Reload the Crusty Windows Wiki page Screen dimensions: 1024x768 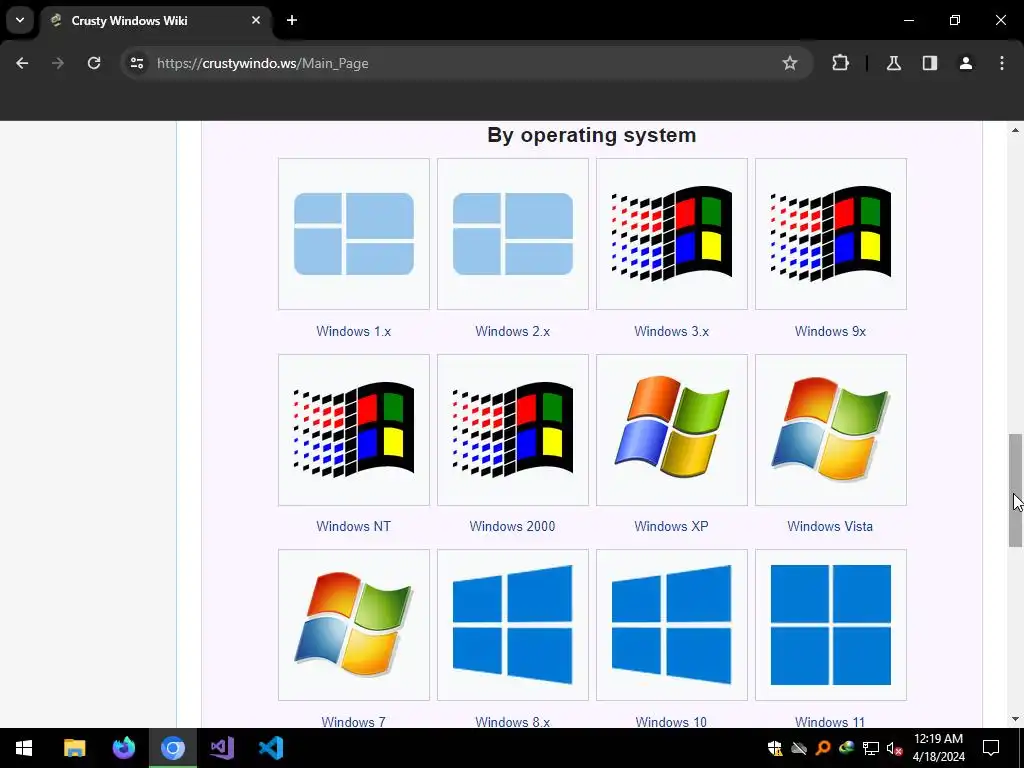(94, 63)
